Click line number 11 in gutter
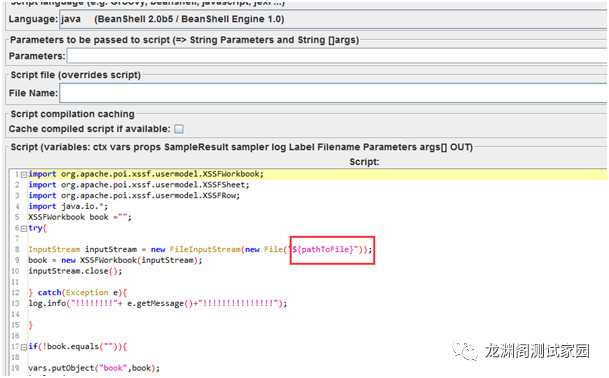 point(16,282)
